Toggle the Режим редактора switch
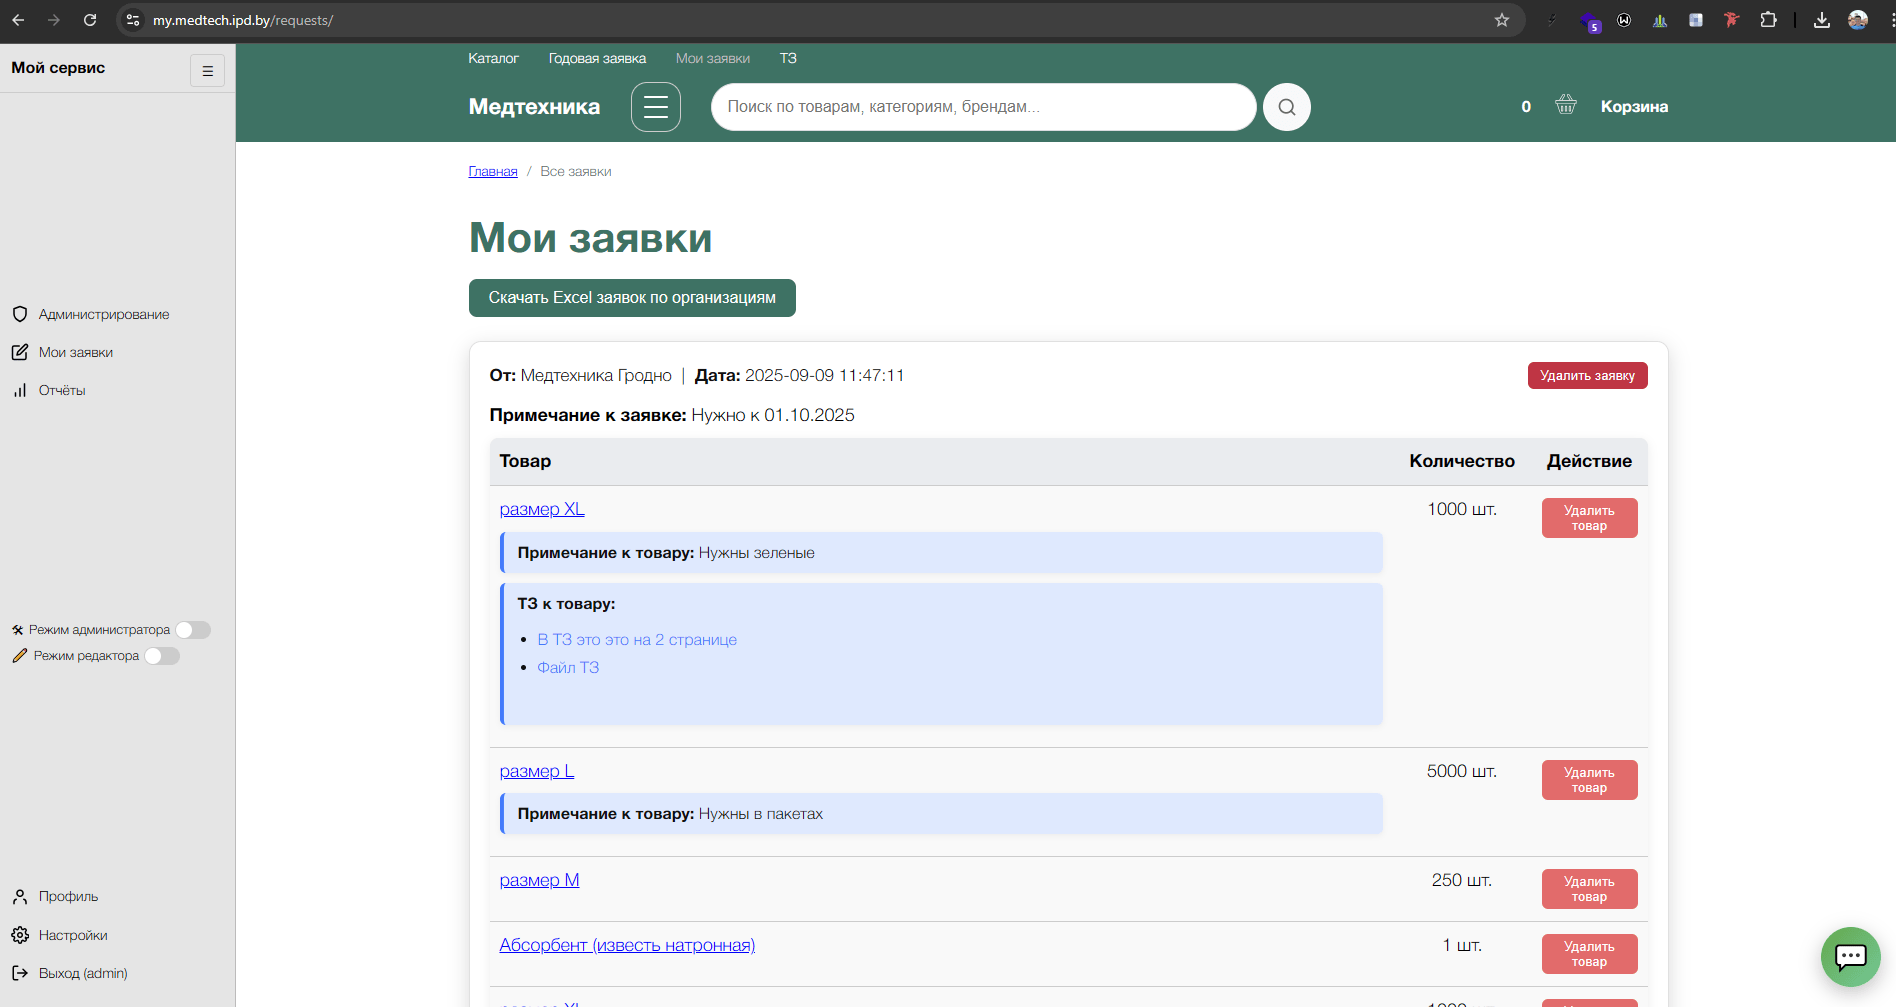The image size is (1896, 1007). click(162, 656)
